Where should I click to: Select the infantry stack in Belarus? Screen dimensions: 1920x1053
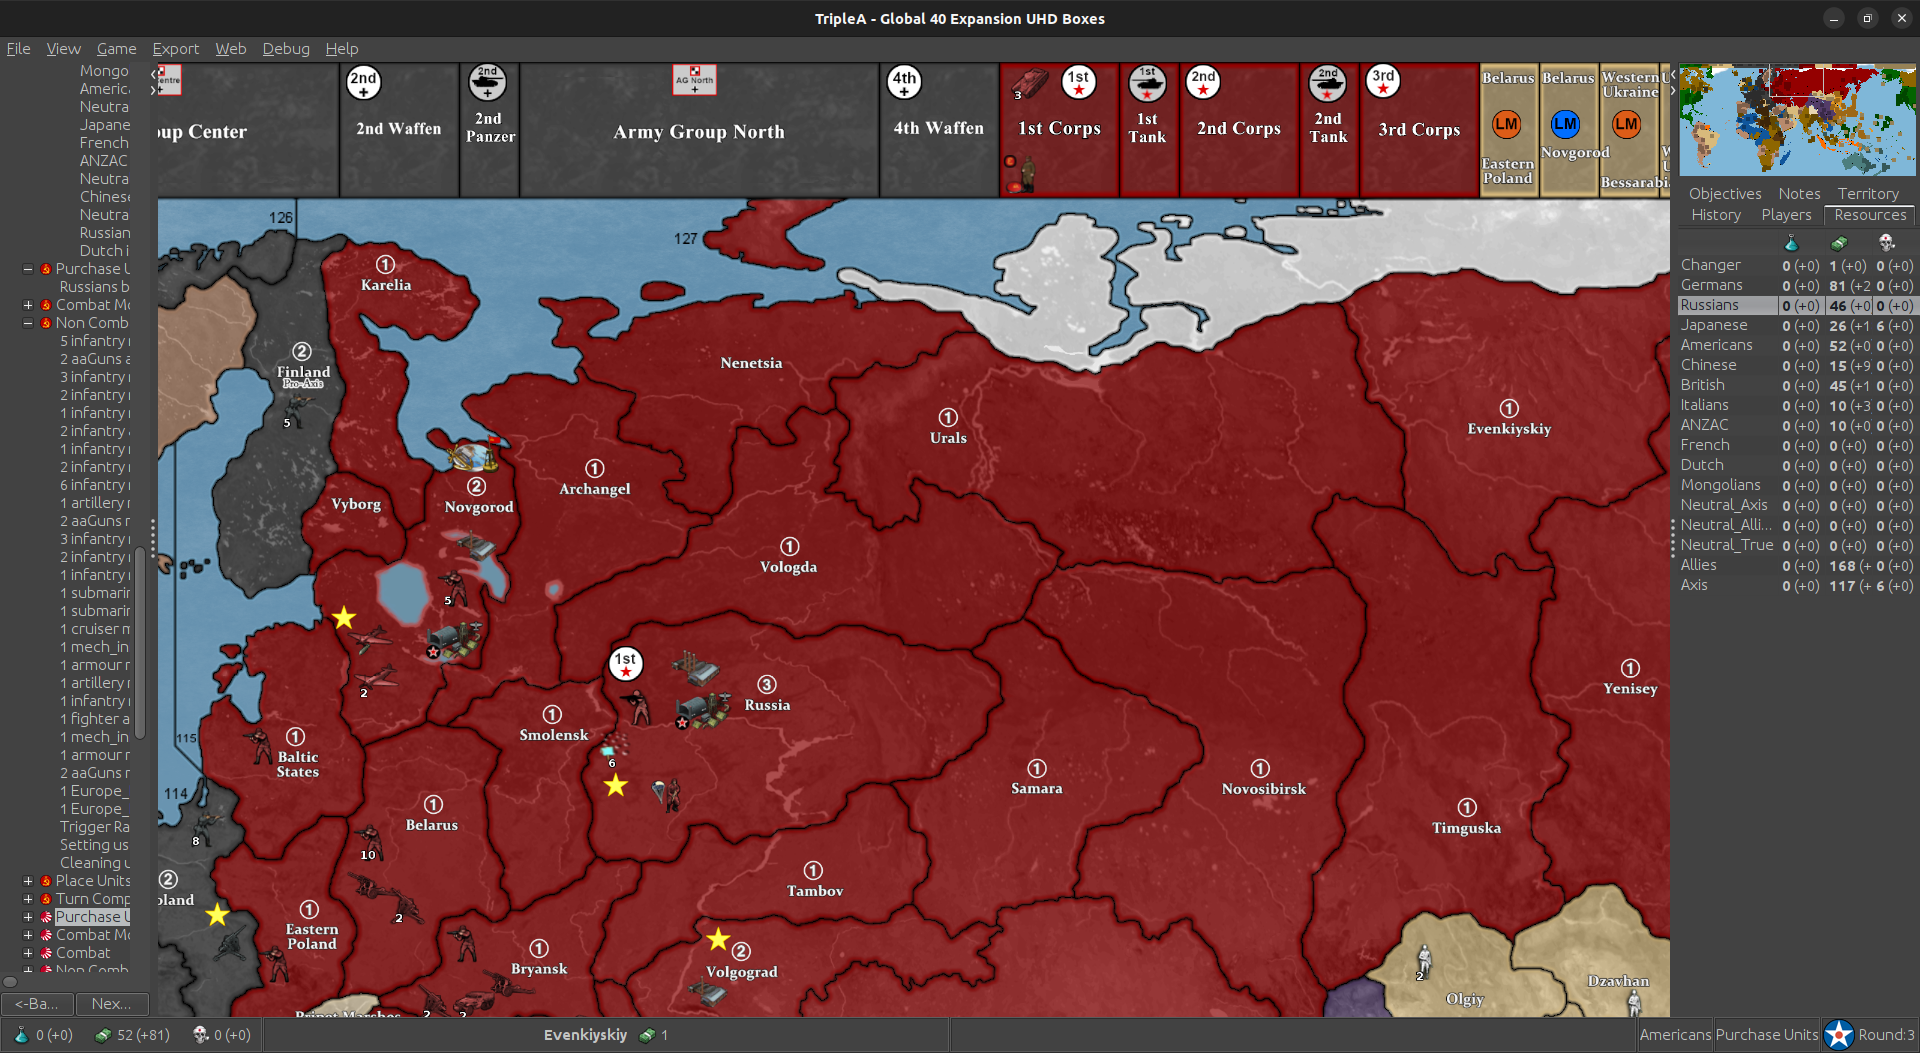point(371,840)
